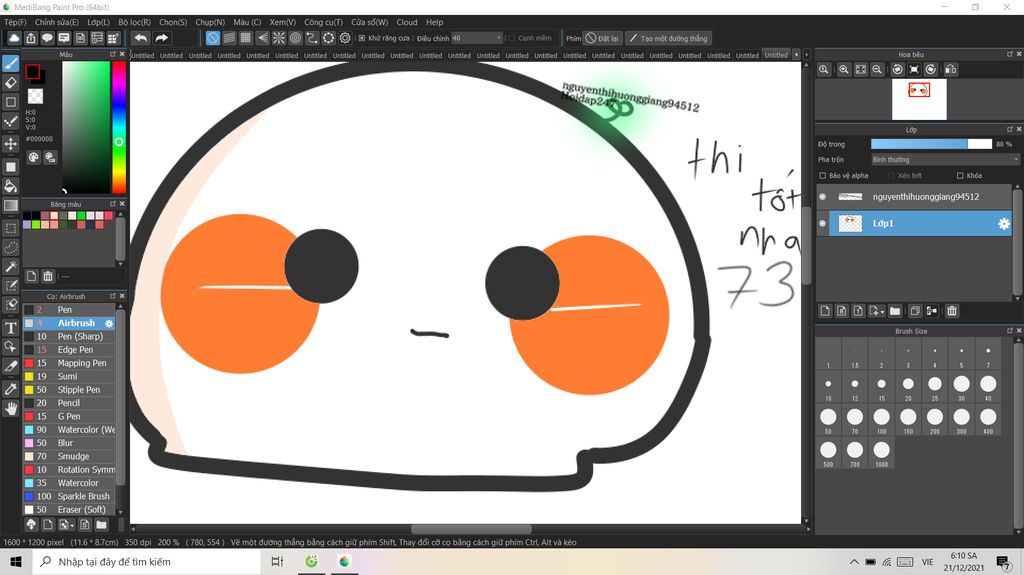Enable the concentric circle snap guide
1024x575 pixels.
295,38
